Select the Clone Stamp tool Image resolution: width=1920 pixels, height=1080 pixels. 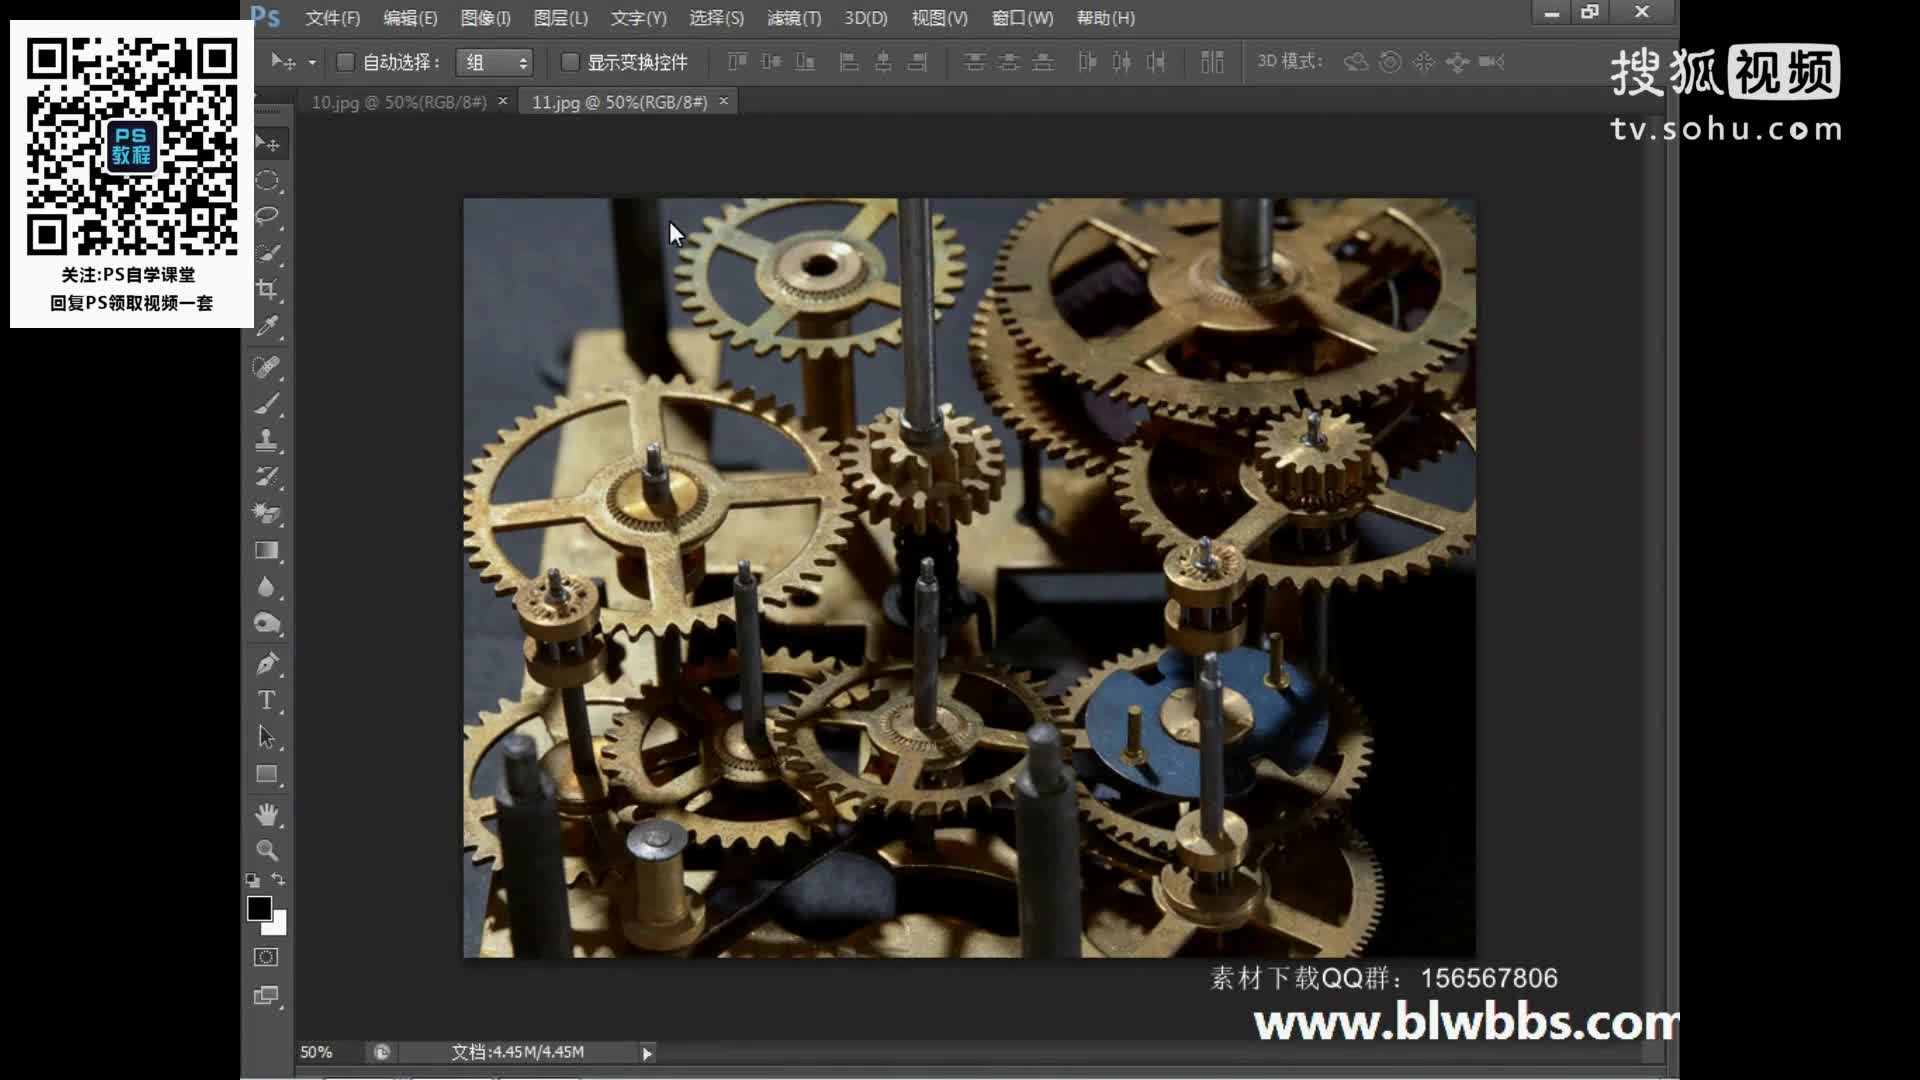(x=265, y=440)
